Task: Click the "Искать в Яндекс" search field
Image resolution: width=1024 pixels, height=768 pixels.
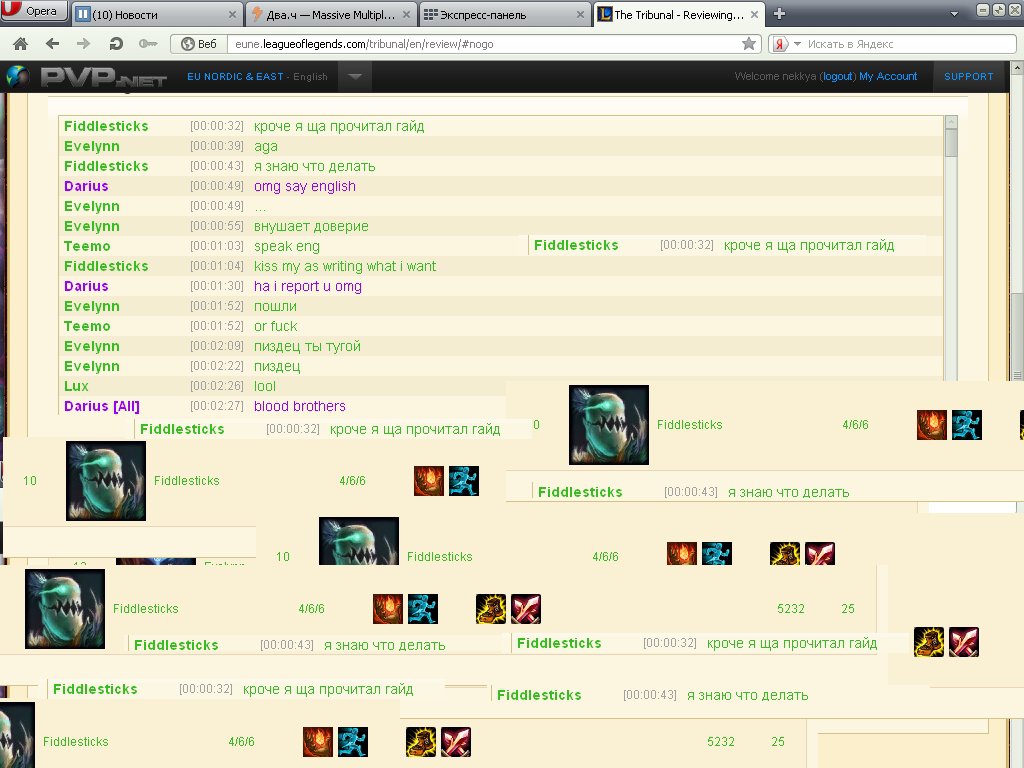Action: [910, 44]
